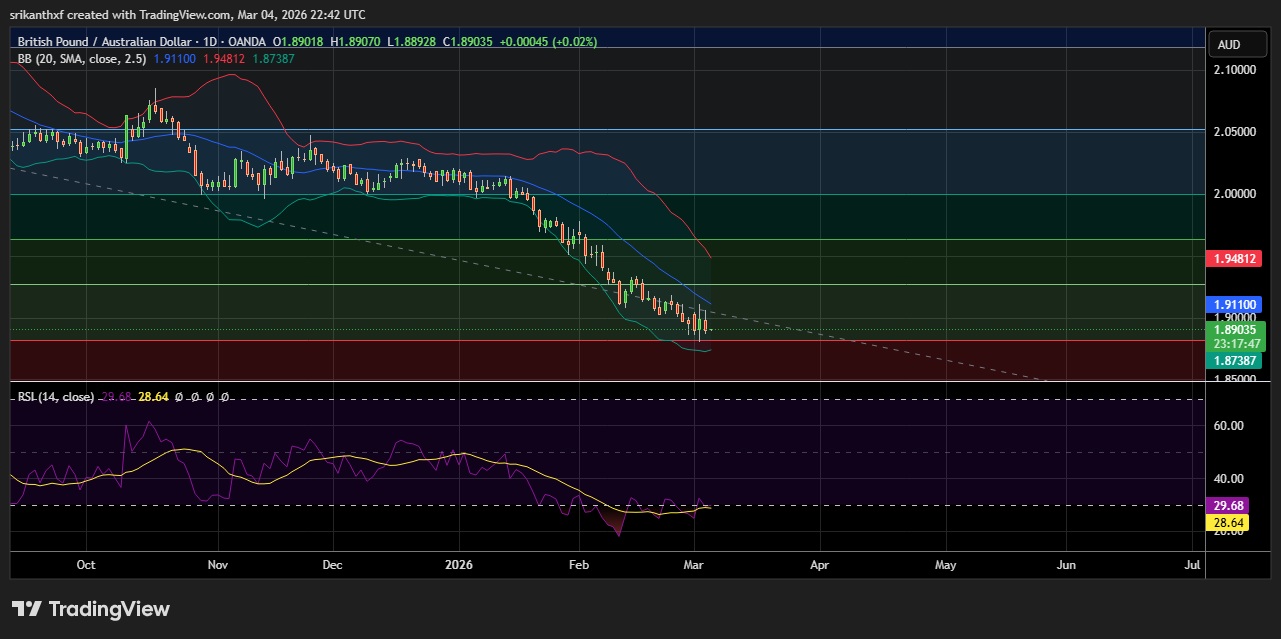1281x639 pixels.
Task: Click the 2026 label on time axis
Action: 458,565
